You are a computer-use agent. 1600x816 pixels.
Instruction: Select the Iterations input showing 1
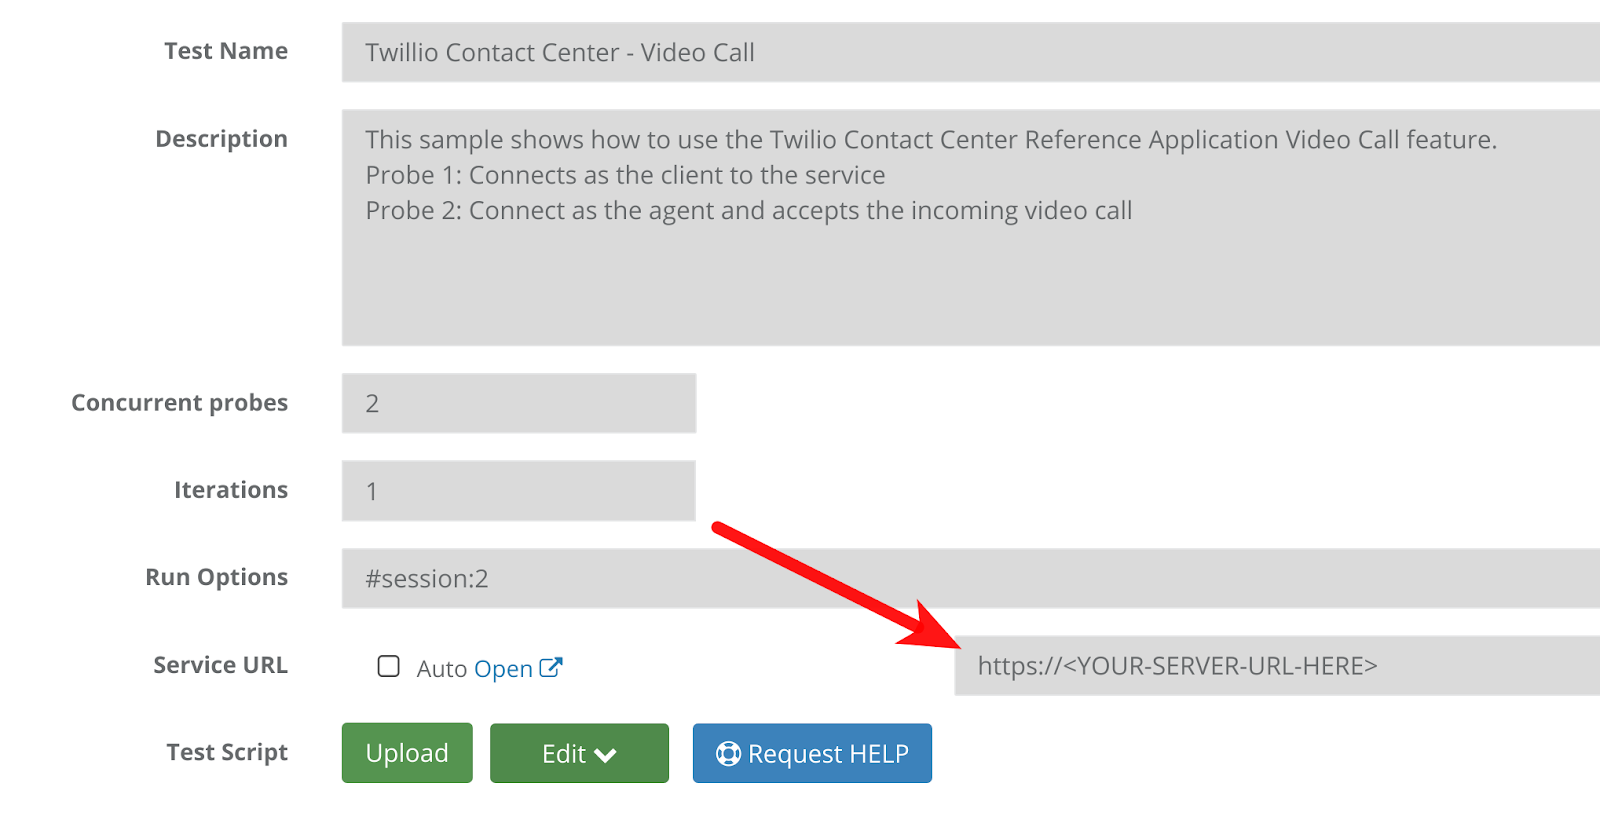[518, 490]
